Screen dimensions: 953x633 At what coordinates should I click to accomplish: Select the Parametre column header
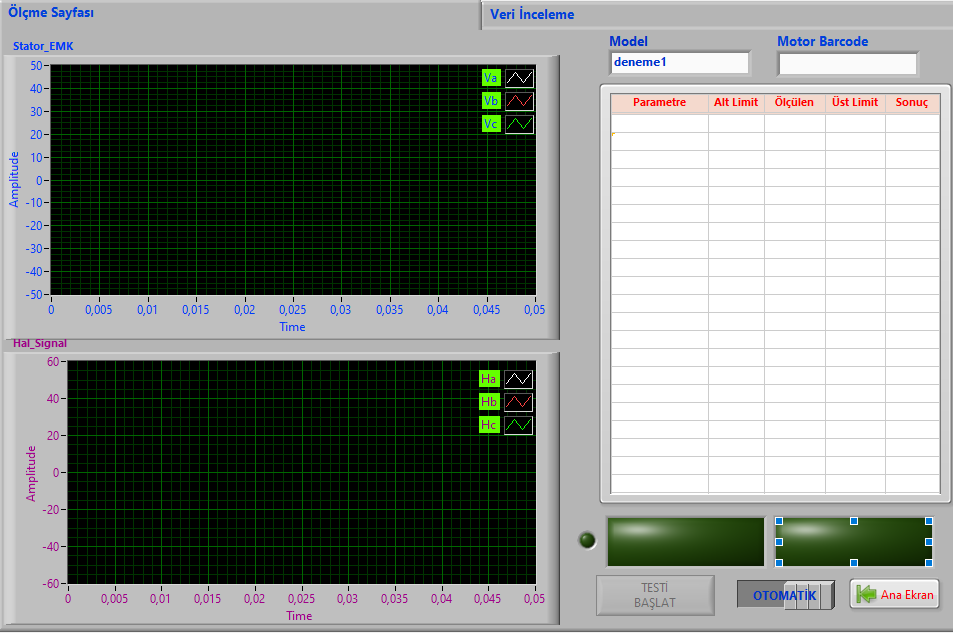pyautogui.click(x=659, y=103)
